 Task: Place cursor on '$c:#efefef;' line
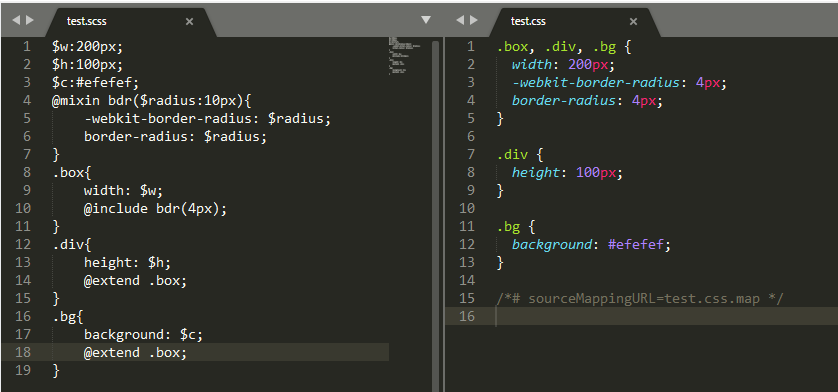tap(96, 83)
